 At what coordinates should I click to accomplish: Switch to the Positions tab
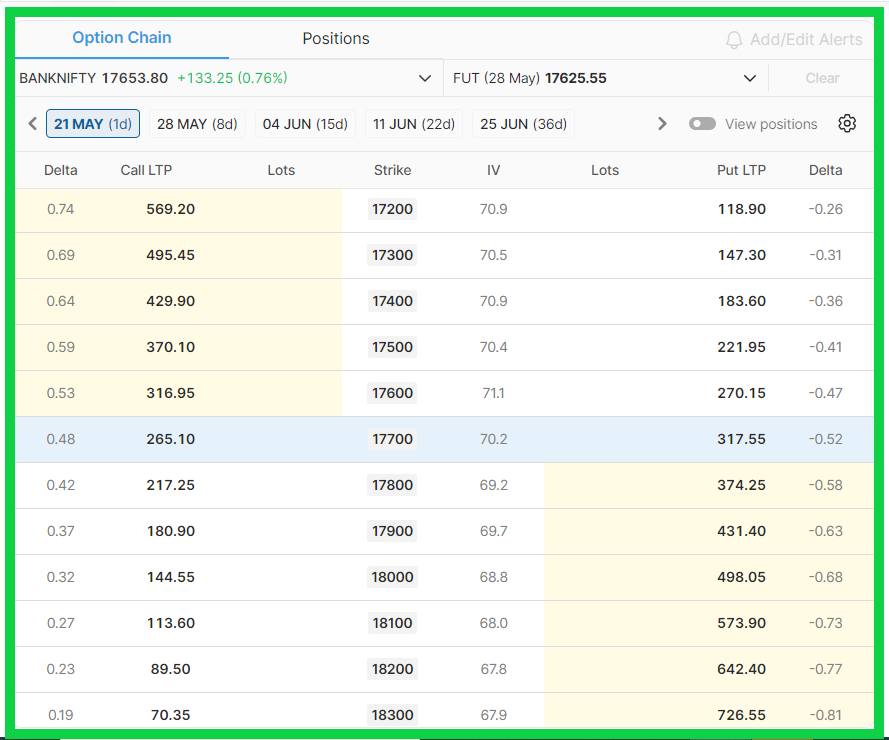click(336, 39)
